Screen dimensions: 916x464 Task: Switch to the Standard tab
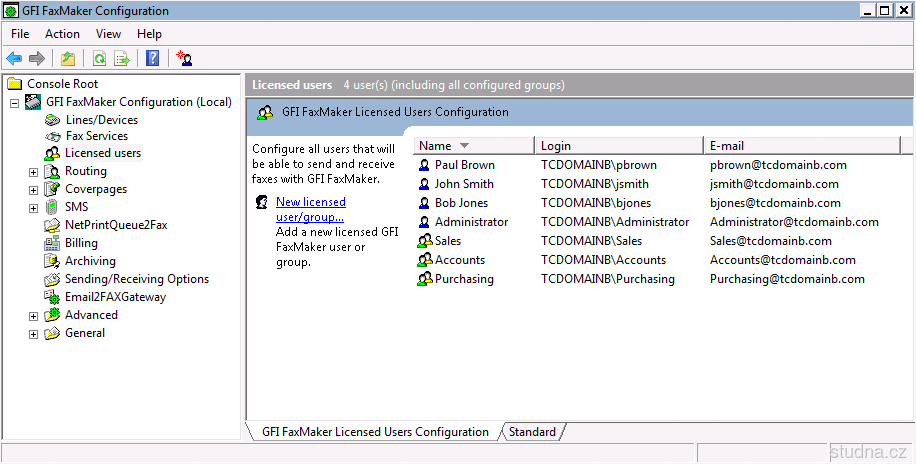coord(532,432)
